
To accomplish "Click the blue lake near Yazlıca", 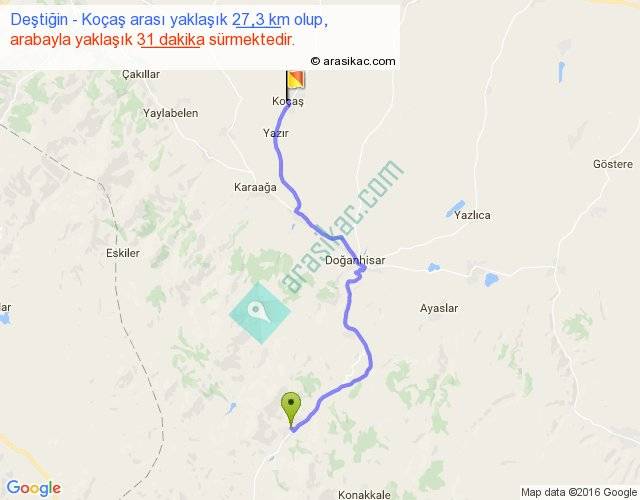I will tap(456, 209).
